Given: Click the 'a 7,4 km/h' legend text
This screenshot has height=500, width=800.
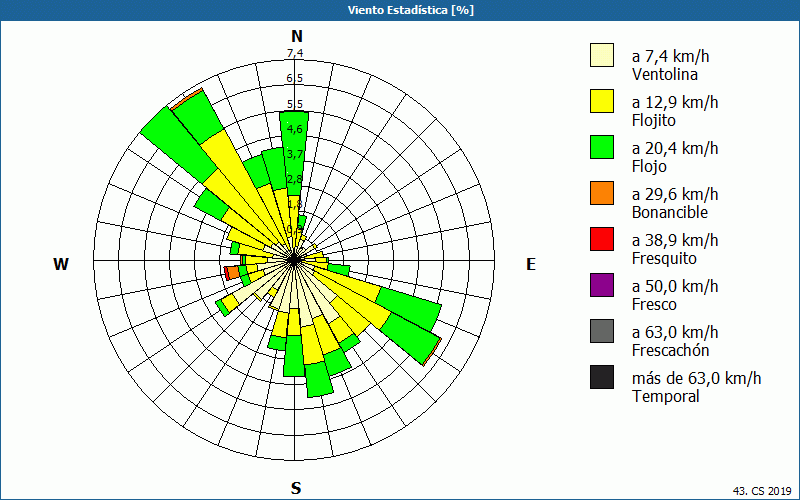Looking at the screenshot, I should 670,56.
